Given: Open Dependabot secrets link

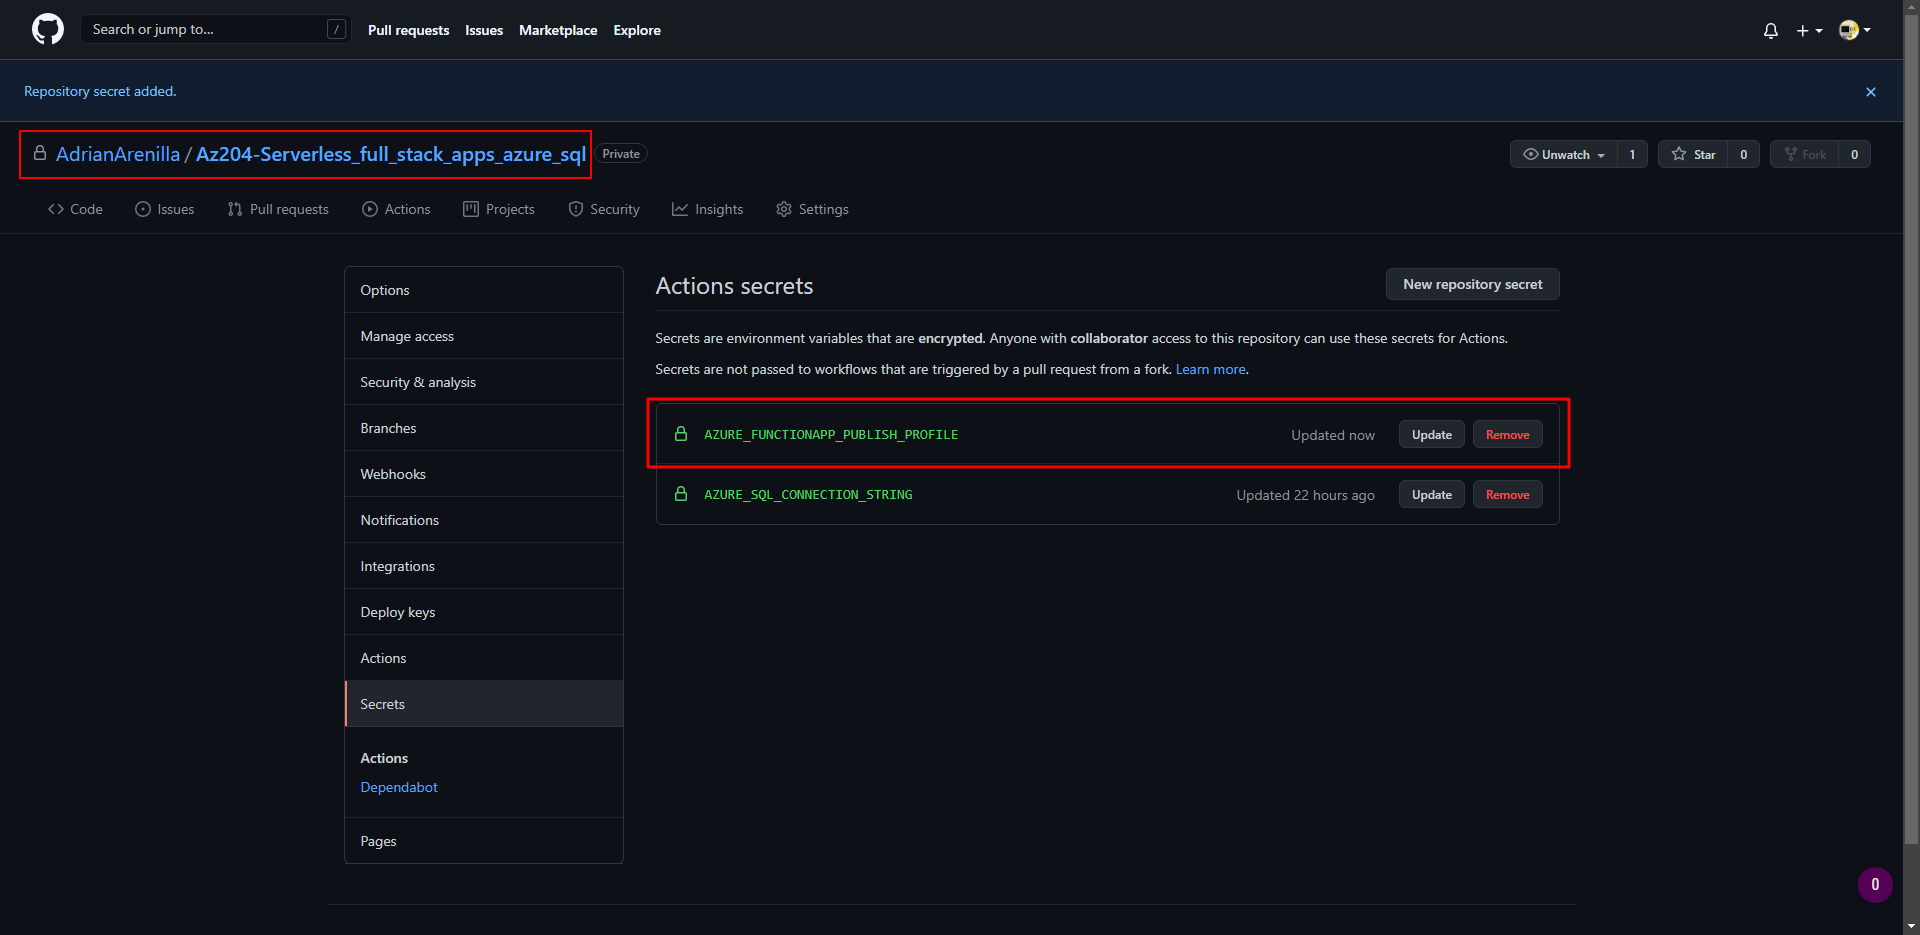Looking at the screenshot, I should [399, 787].
